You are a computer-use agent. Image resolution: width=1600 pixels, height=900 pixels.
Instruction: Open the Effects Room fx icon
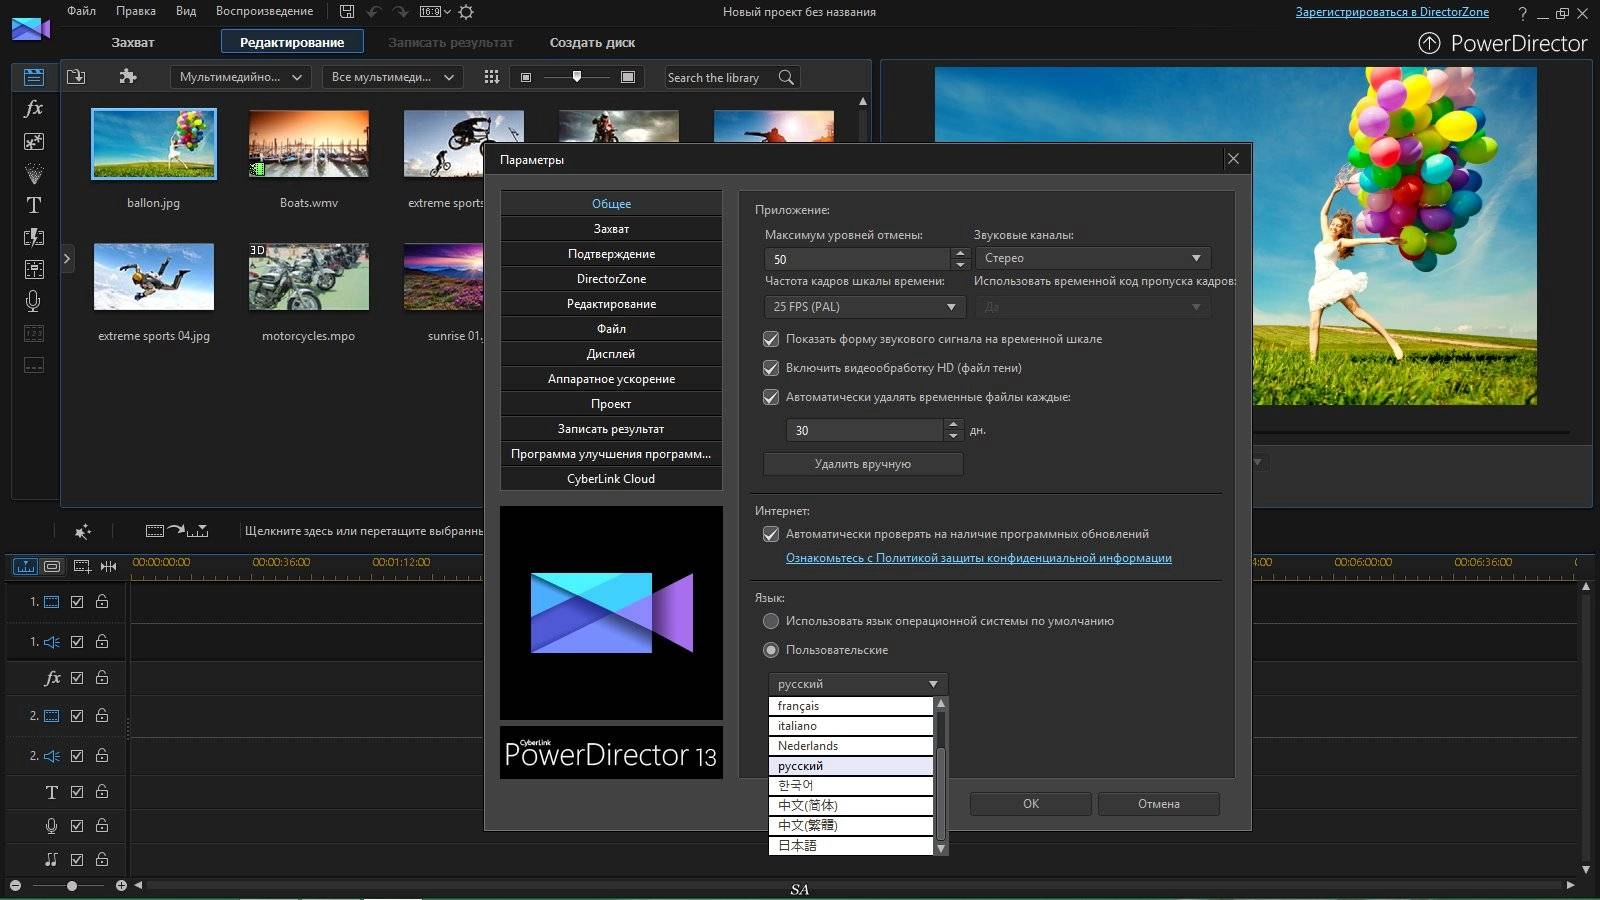34,108
